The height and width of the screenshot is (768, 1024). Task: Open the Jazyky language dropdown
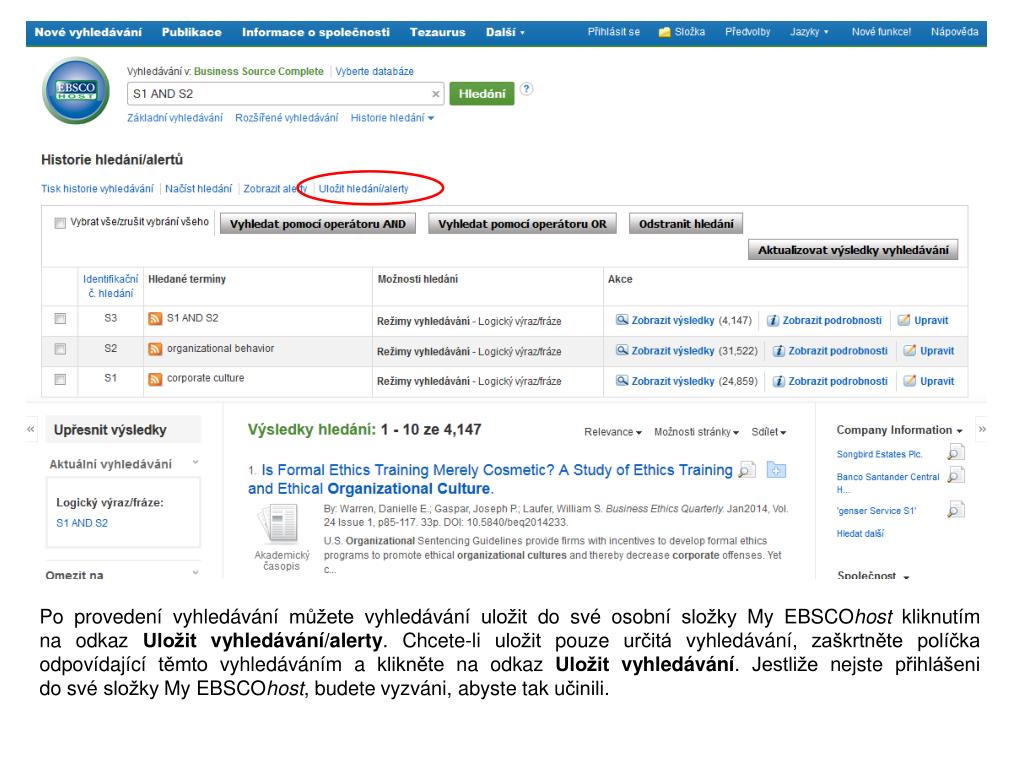pyautogui.click(x=809, y=32)
